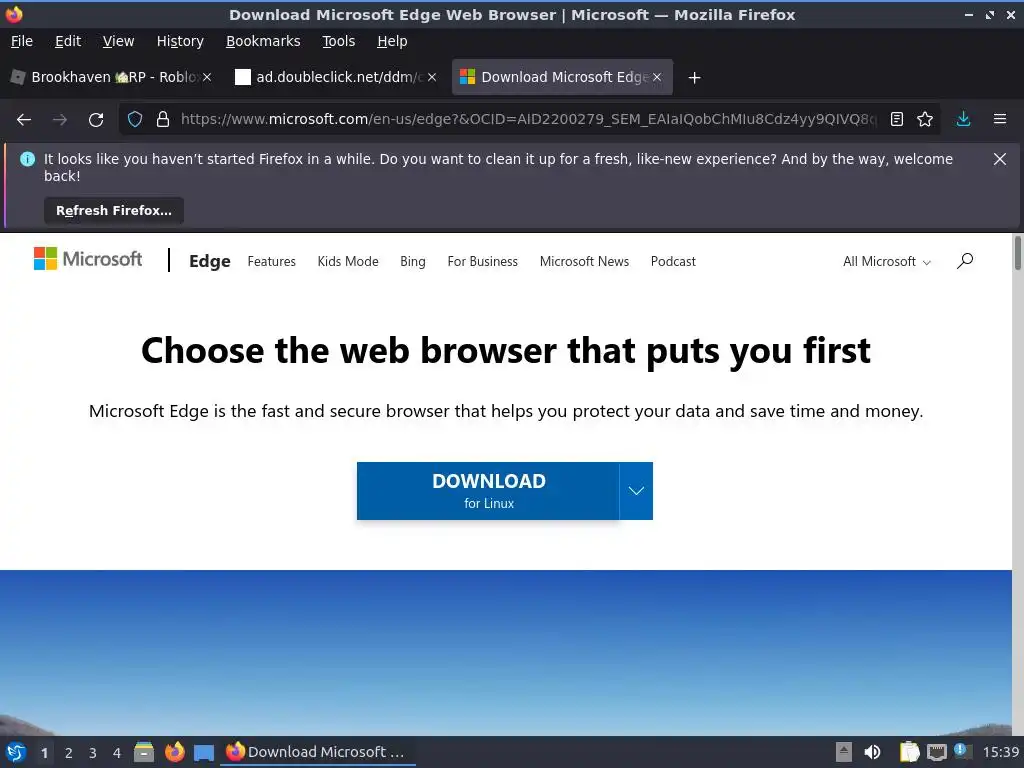This screenshot has height=768, width=1024.
Task: Close the Brookhaven RP Roblox tab
Action: pos(207,77)
